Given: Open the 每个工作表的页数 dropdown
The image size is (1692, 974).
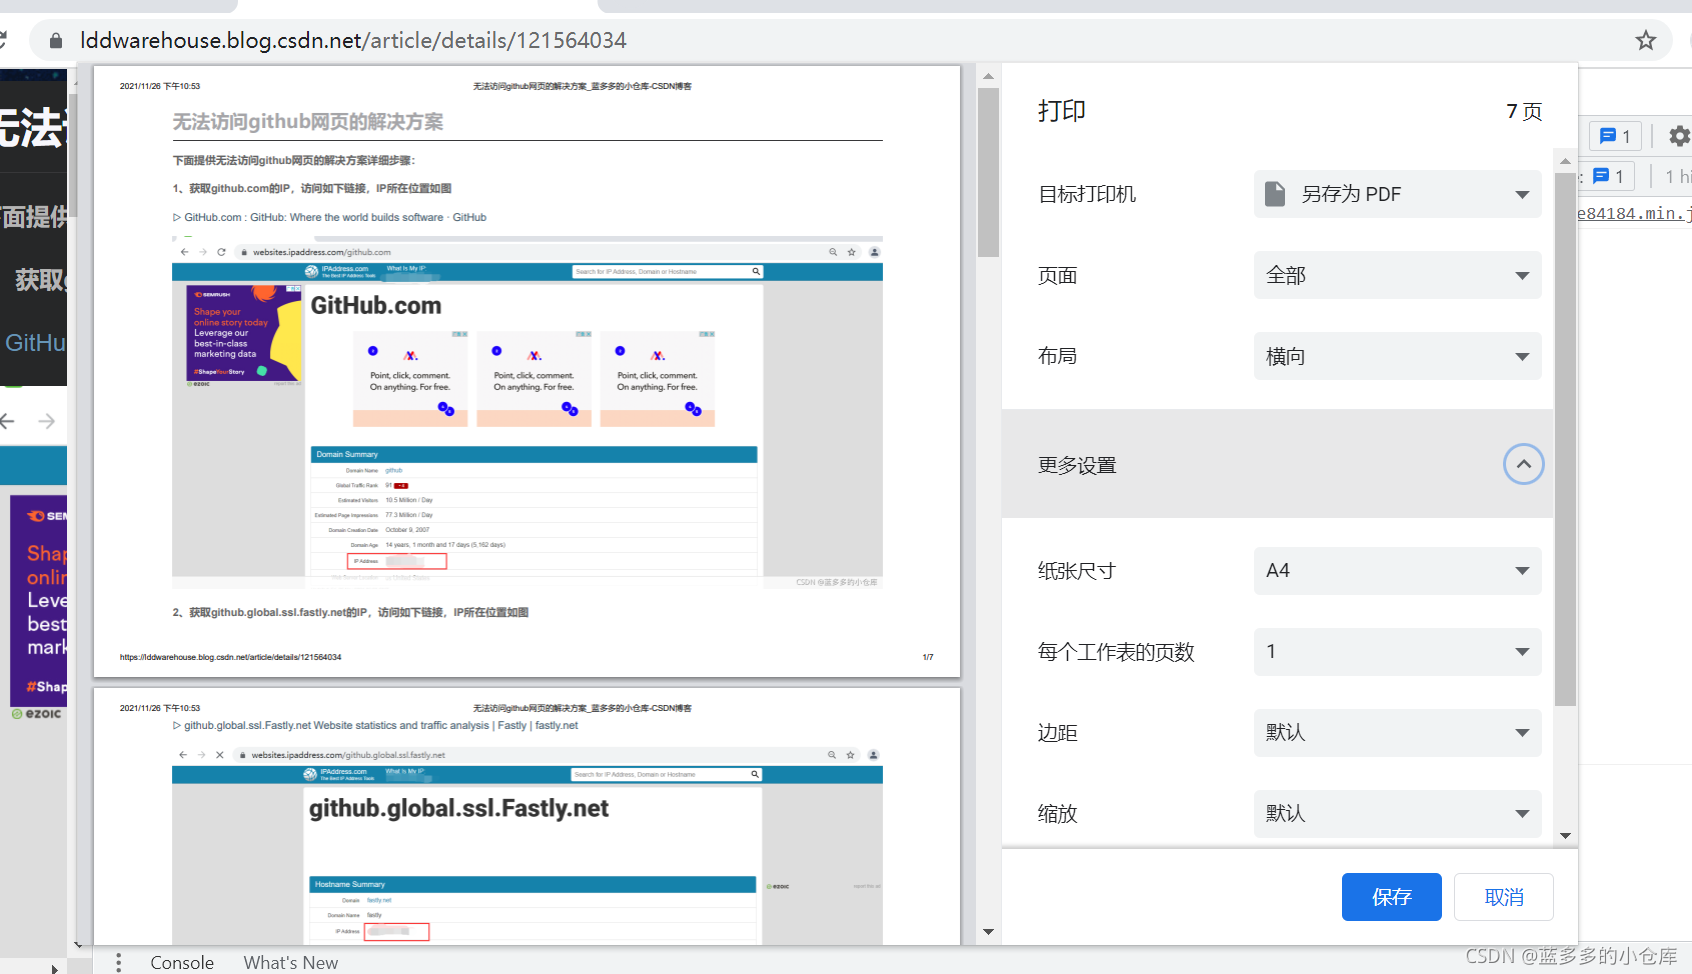Looking at the screenshot, I should (x=1398, y=652).
